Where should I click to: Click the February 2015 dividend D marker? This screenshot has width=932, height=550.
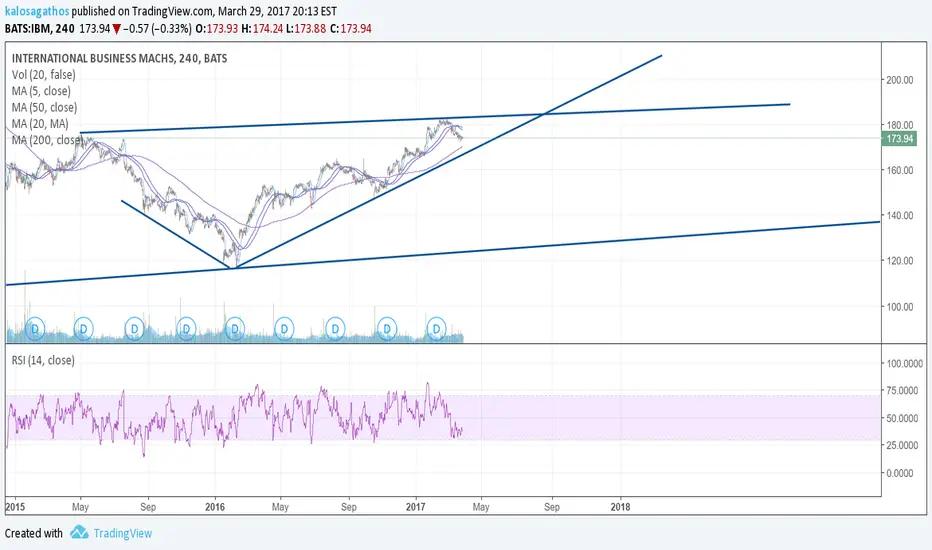tap(35, 328)
